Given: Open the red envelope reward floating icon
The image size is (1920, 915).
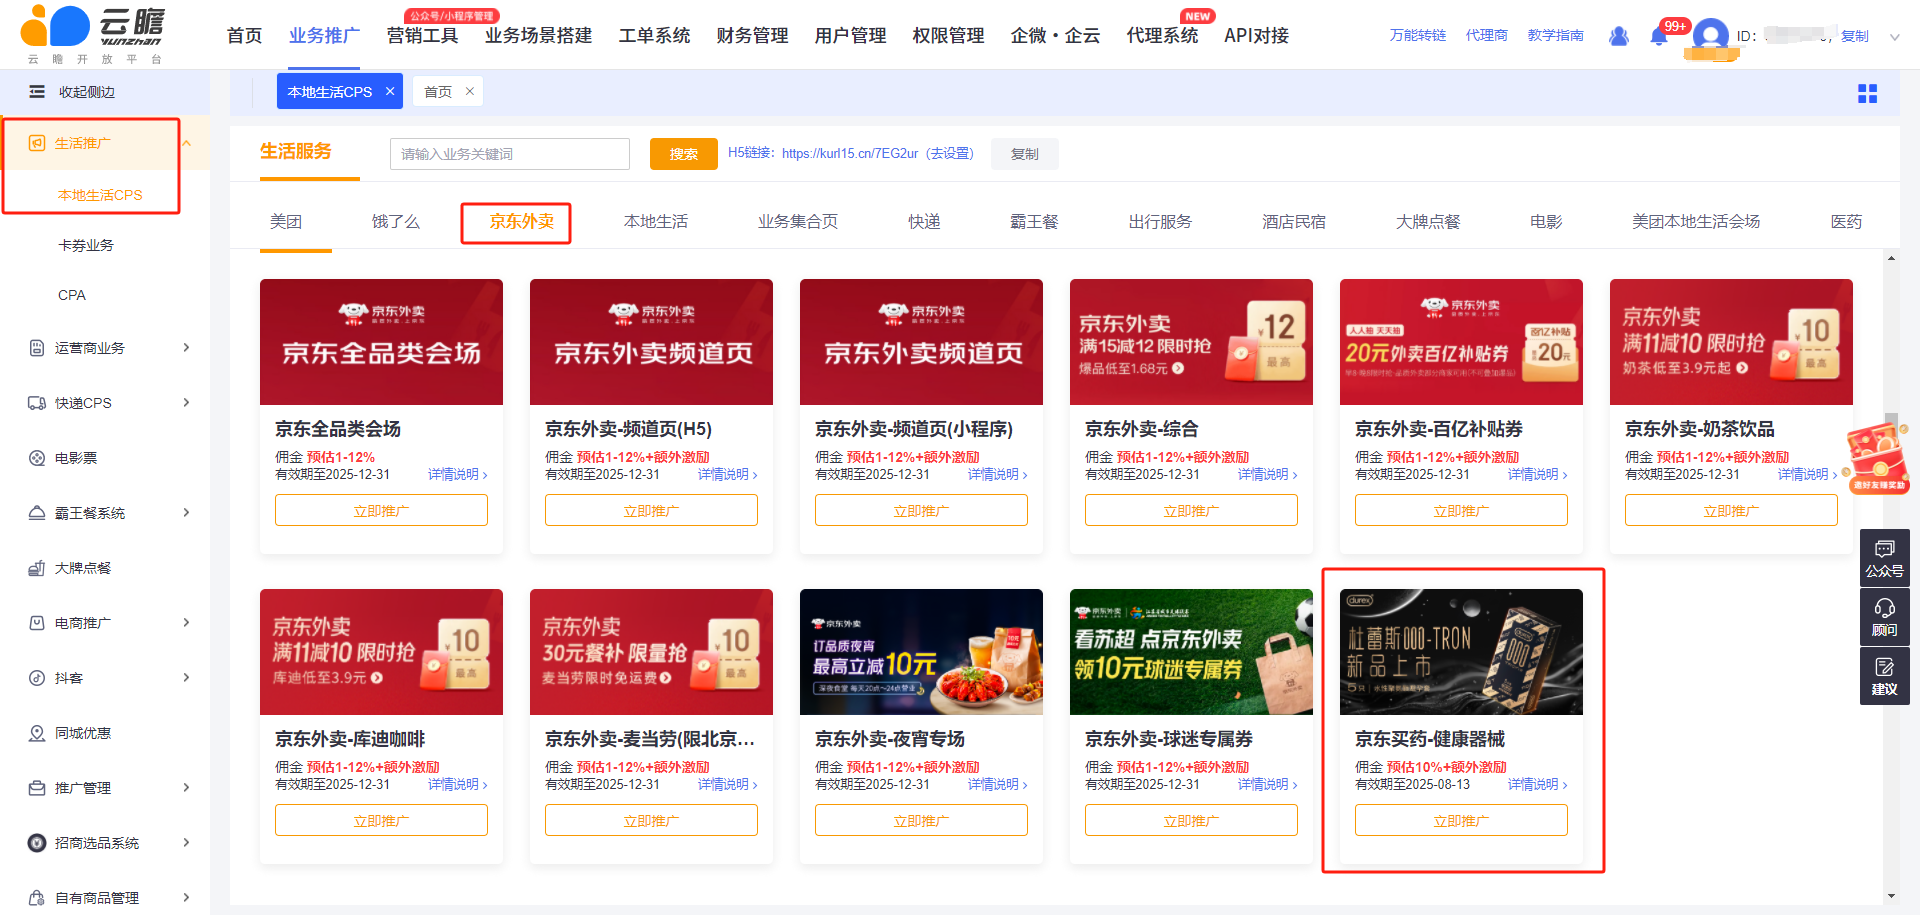Looking at the screenshot, I should (x=1877, y=458).
